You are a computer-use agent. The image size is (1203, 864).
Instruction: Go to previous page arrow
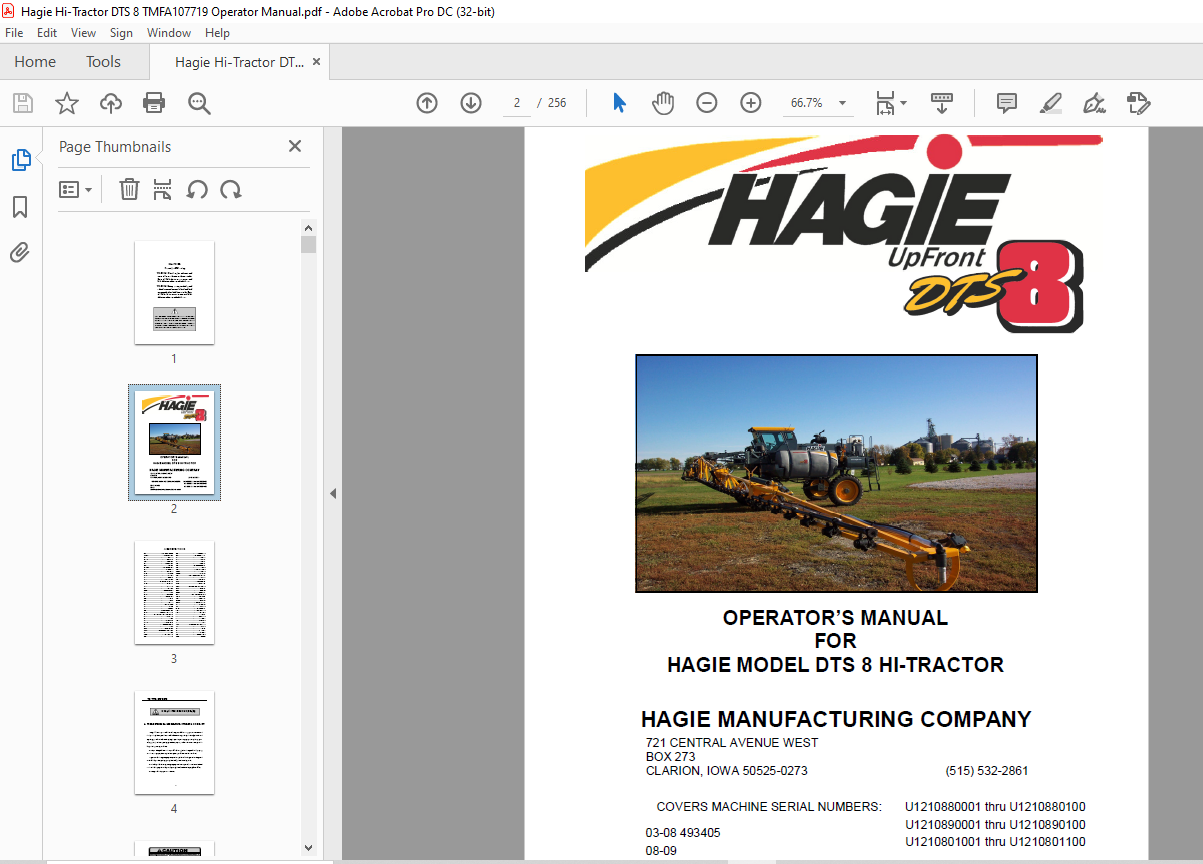(x=427, y=103)
